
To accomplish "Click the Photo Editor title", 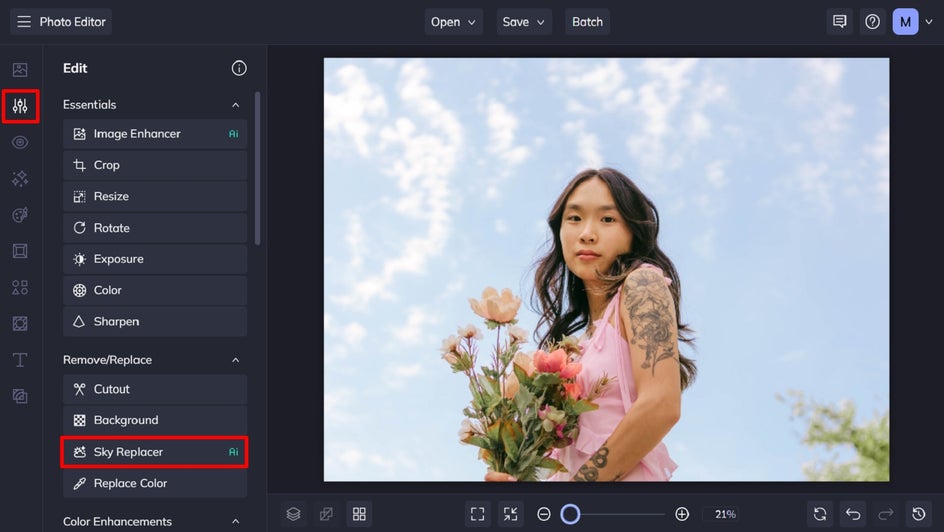I will pos(72,22).
